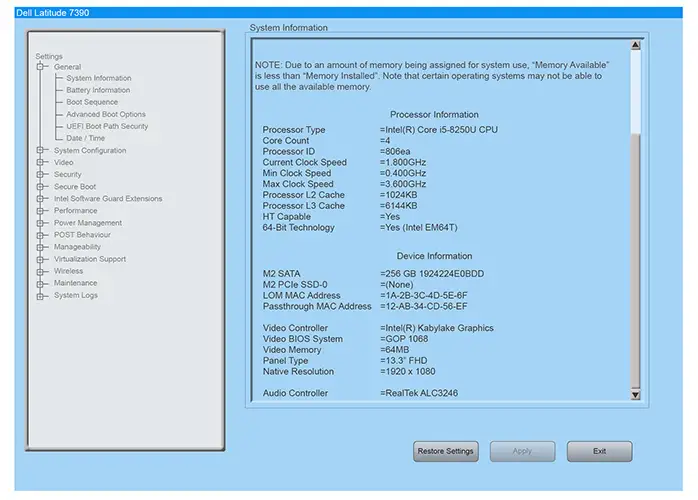Expand the Wireless node
This screenshot has height=500, width=698.
(x=40, y=271)
